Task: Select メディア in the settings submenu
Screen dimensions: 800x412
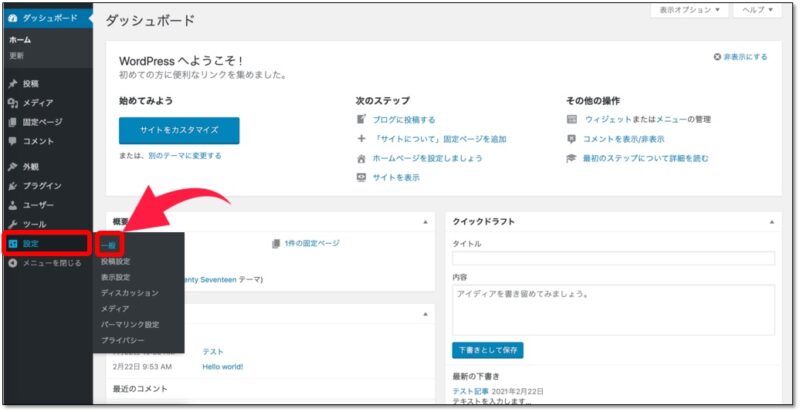Action: click(x=115, y=308)
